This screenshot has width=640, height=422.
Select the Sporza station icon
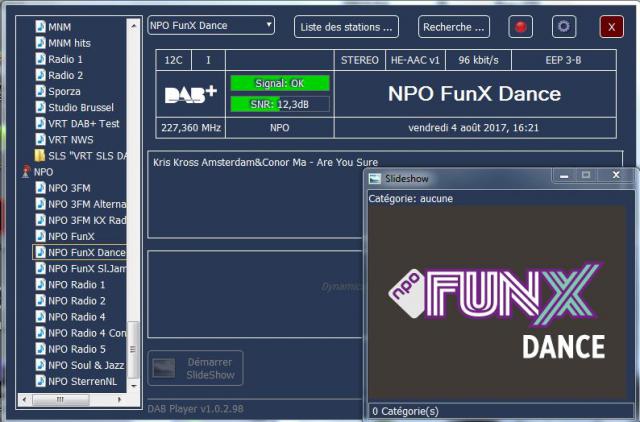(40, 91)
